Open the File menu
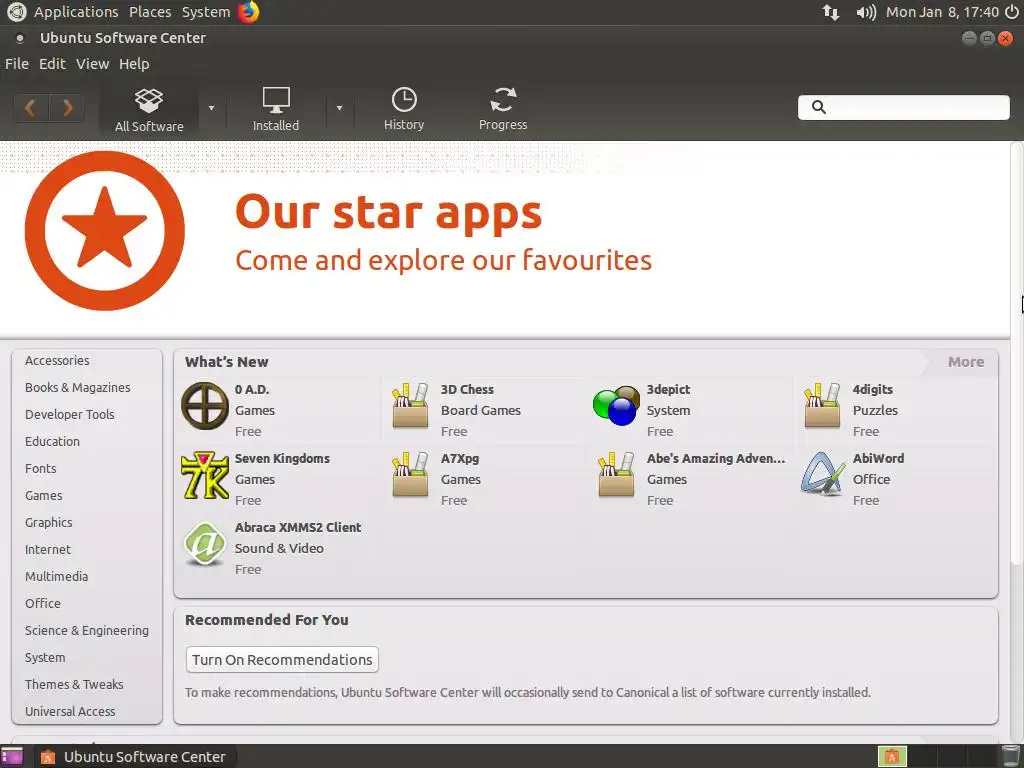The width and height of the screenshot is (1024, 768). coord(17,64)
